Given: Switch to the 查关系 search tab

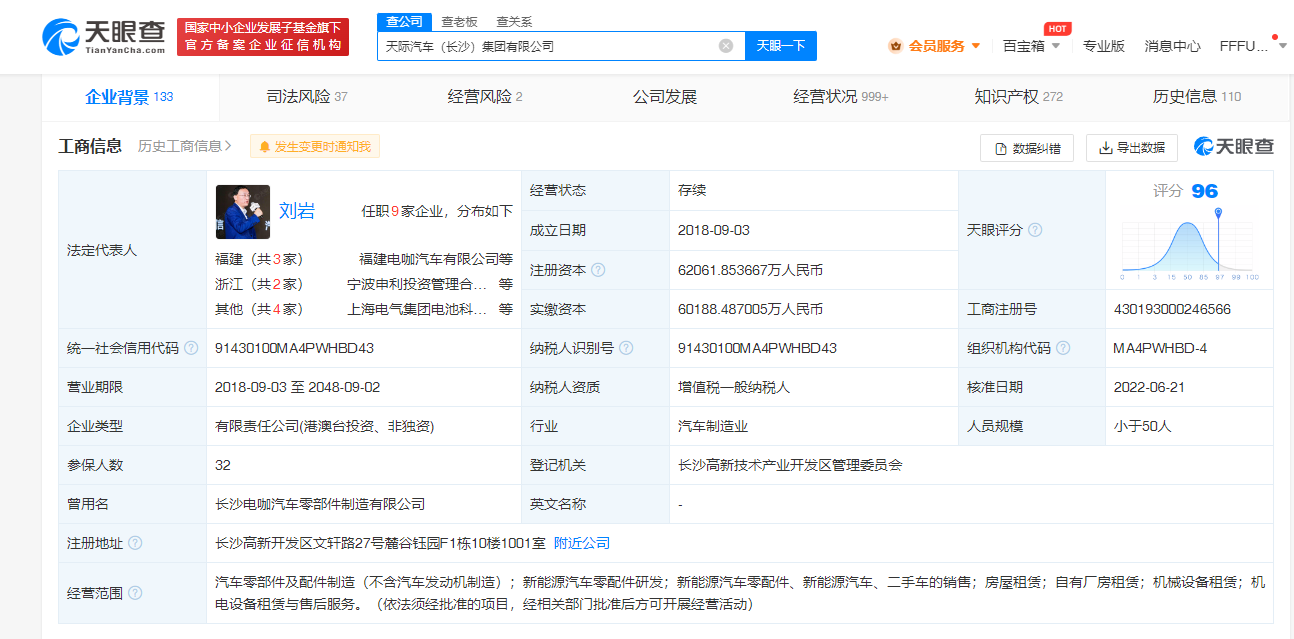Looking at the screenshot, I should click(514, 21).
